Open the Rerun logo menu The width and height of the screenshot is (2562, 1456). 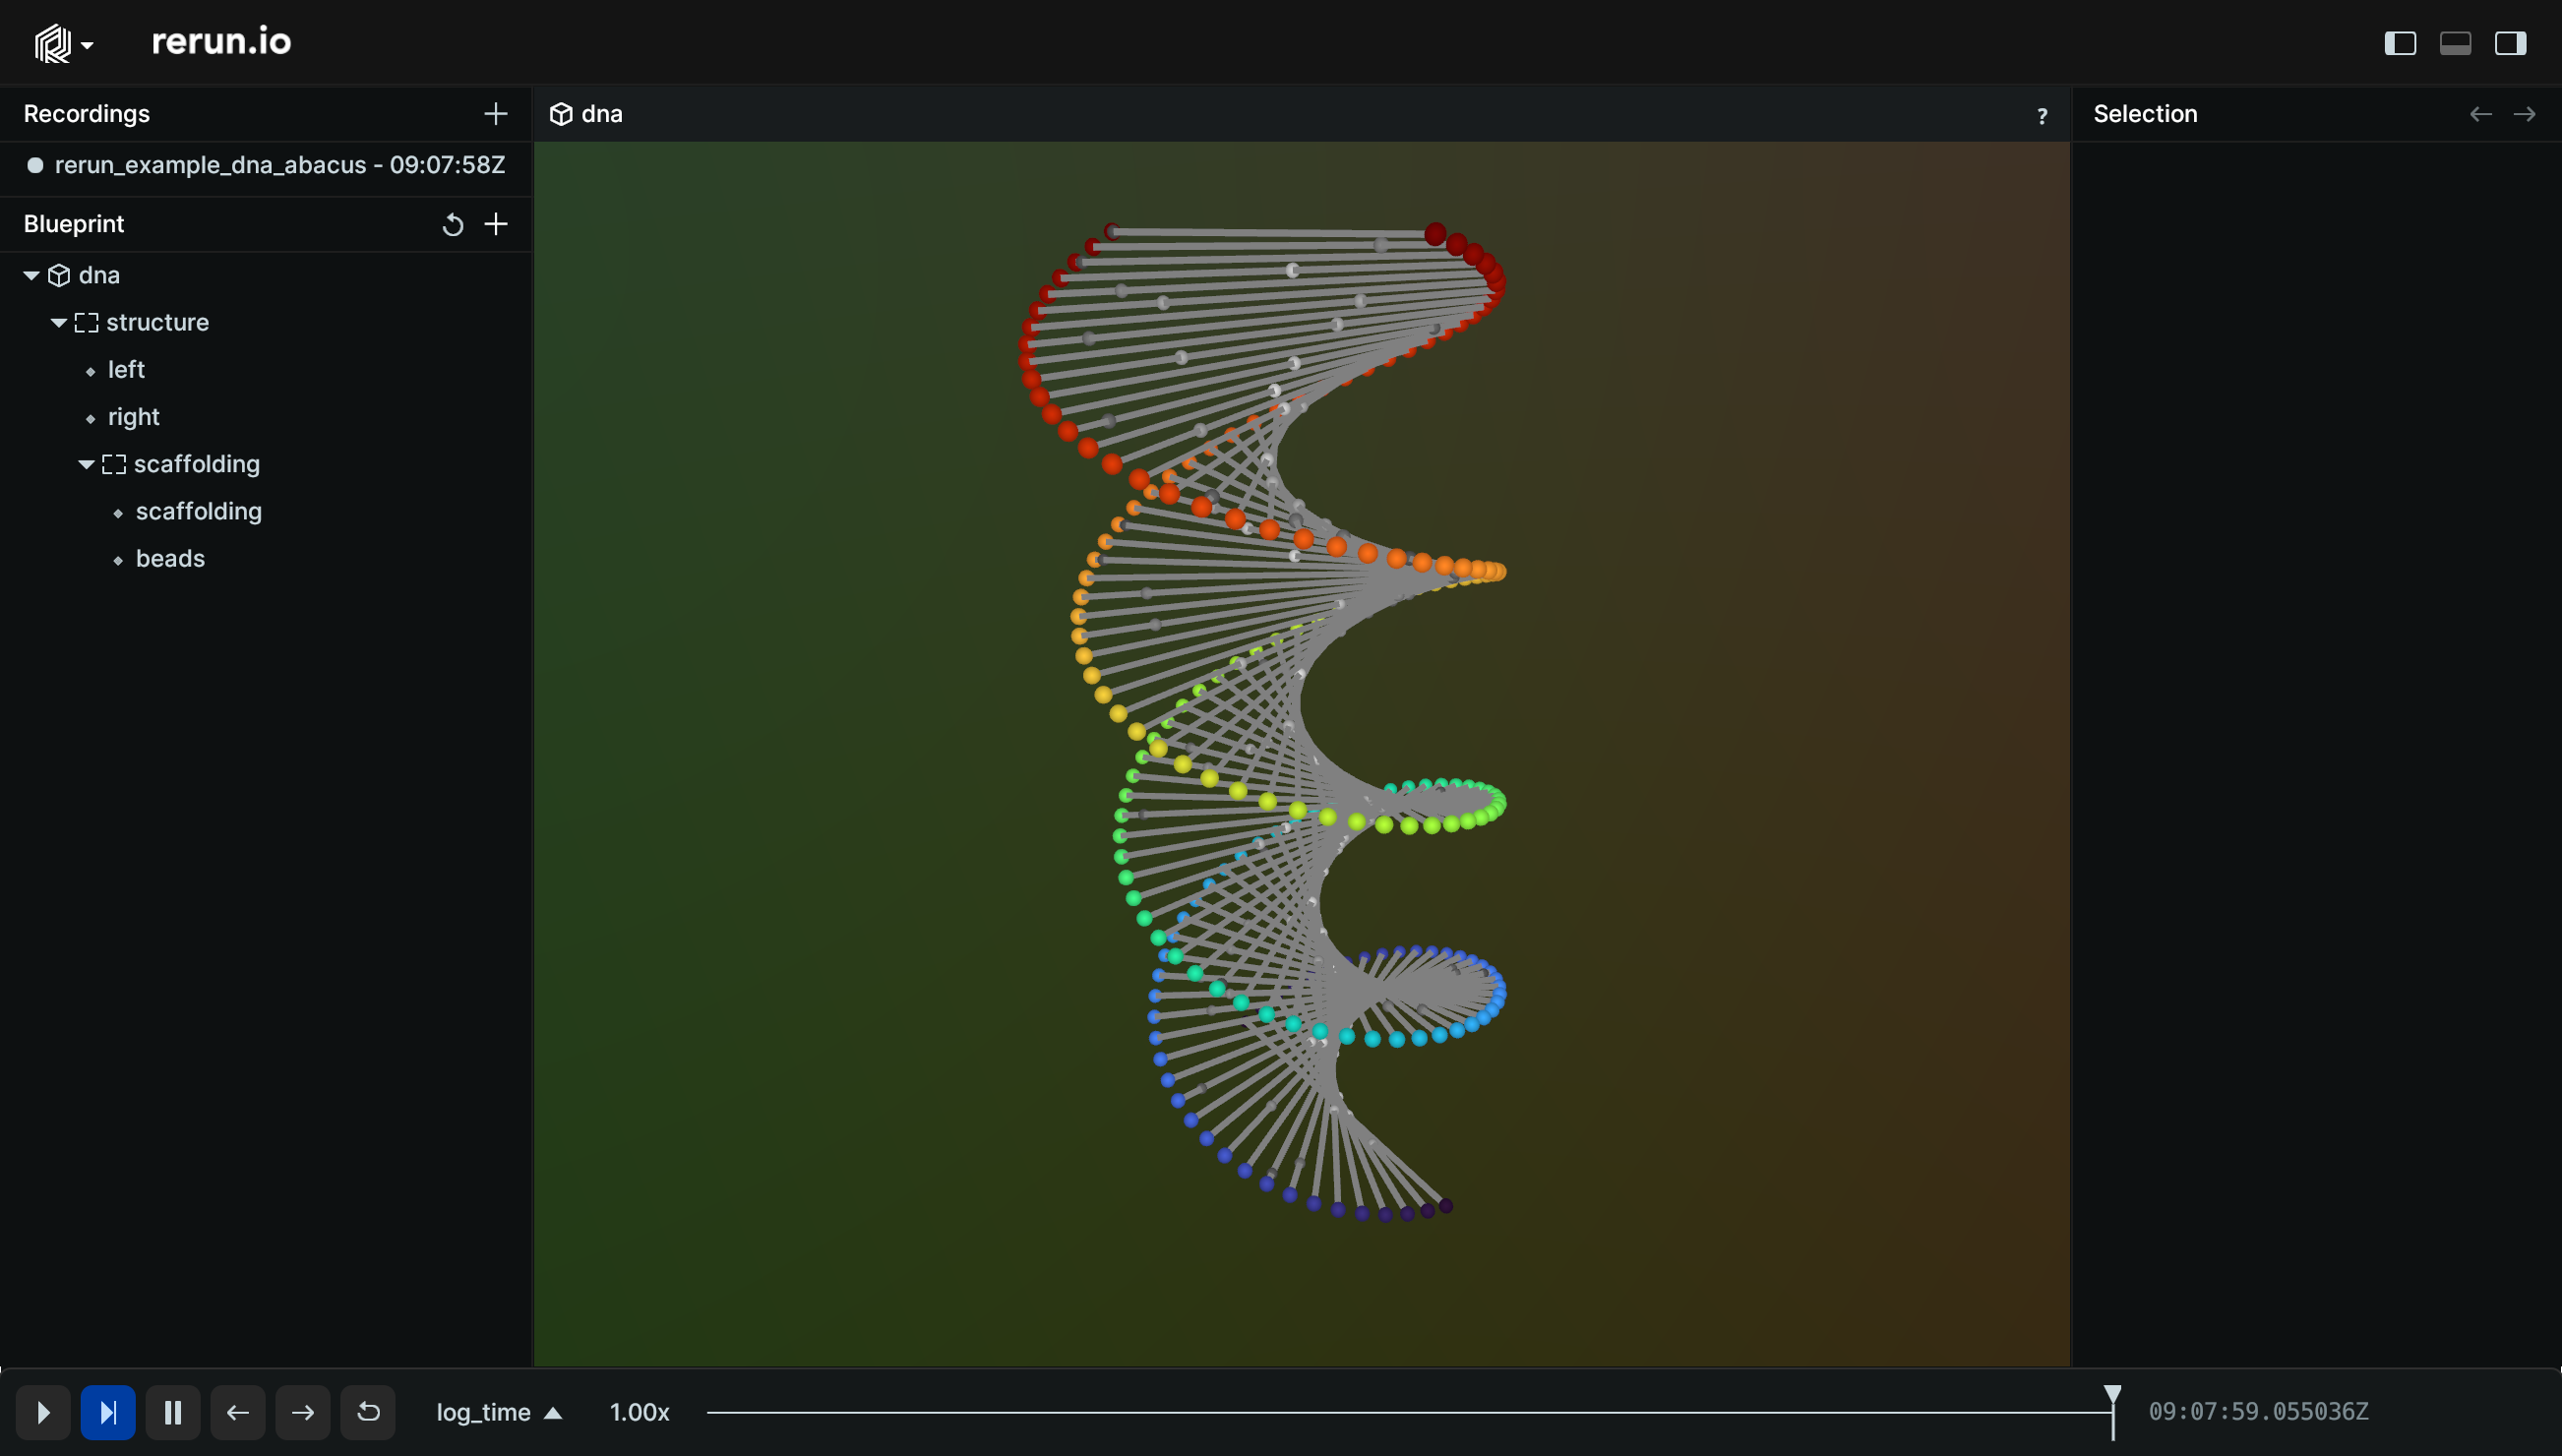pos(63,43)
